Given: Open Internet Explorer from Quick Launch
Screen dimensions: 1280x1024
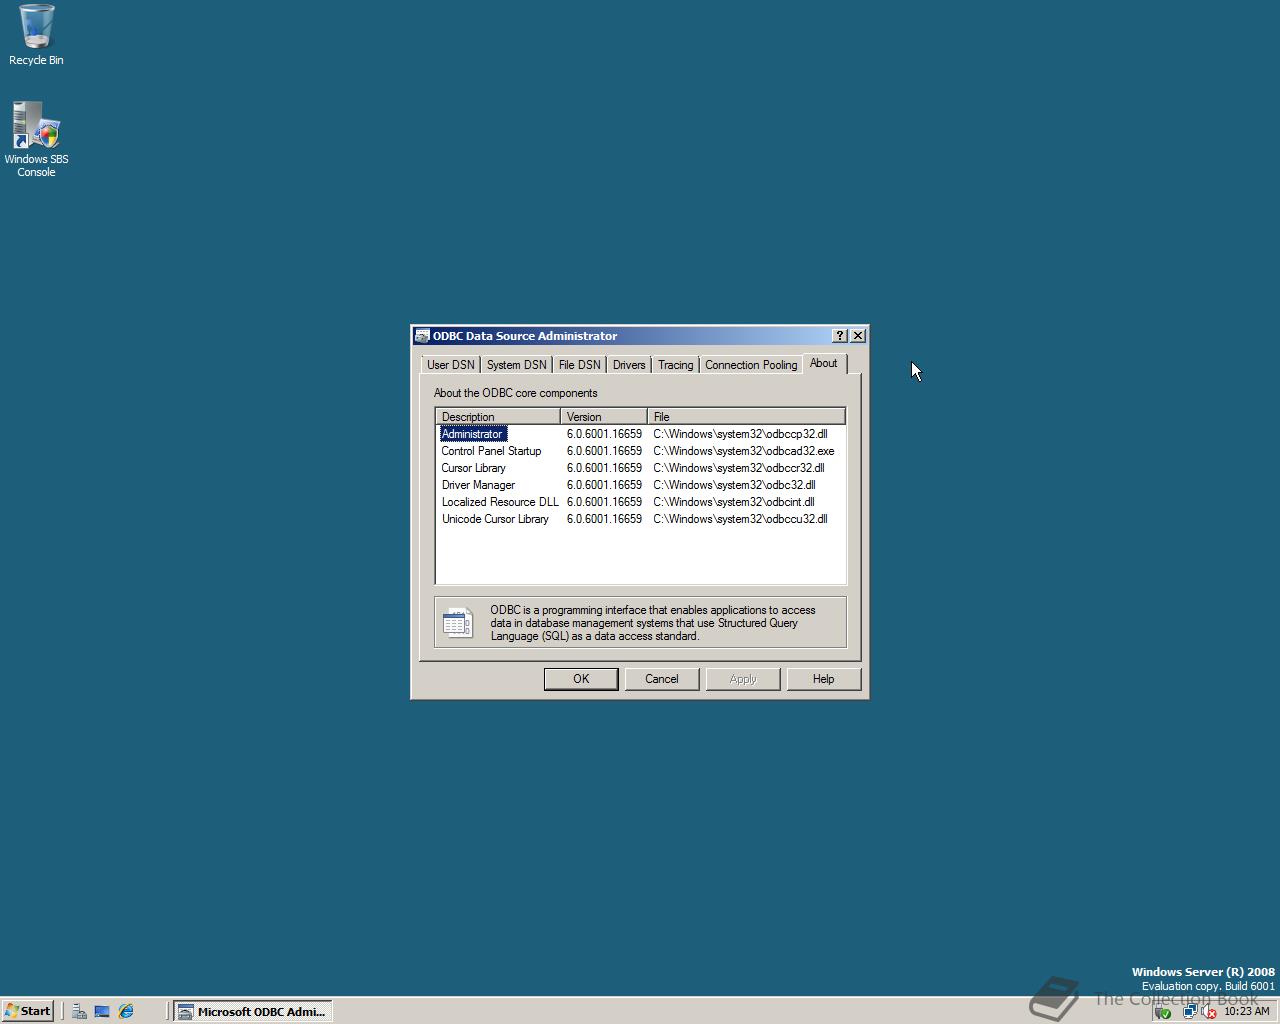Looking at the screenshot, I should (126, 1011).
